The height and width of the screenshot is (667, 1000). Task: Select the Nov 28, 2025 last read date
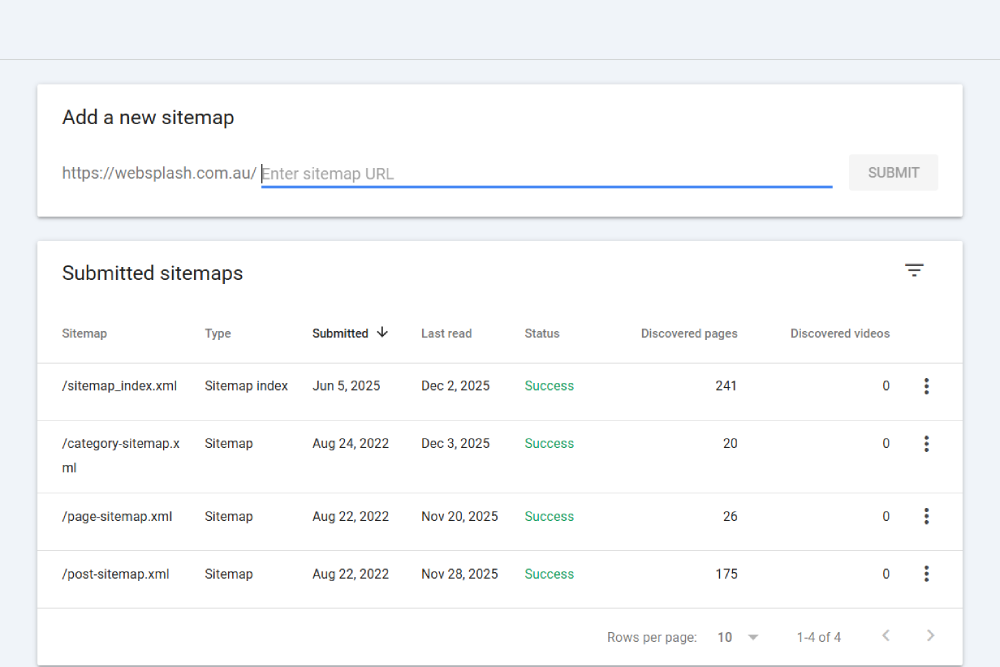[459, 574]
